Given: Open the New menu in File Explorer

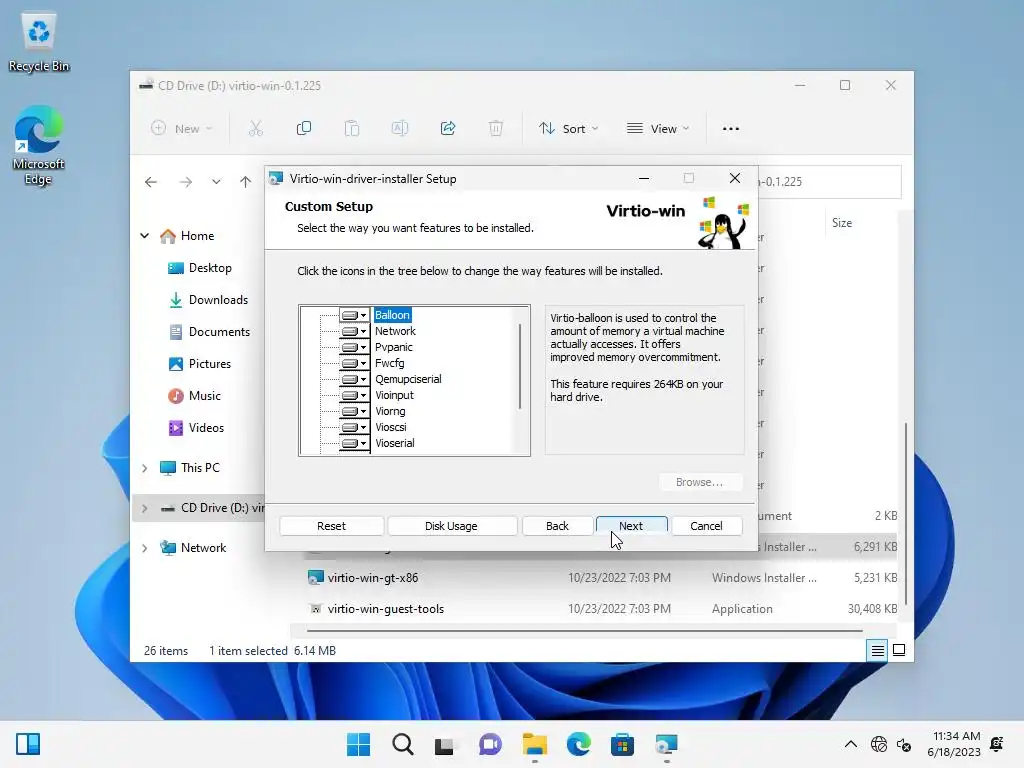Looking at the screenshot, I should 182,129.
